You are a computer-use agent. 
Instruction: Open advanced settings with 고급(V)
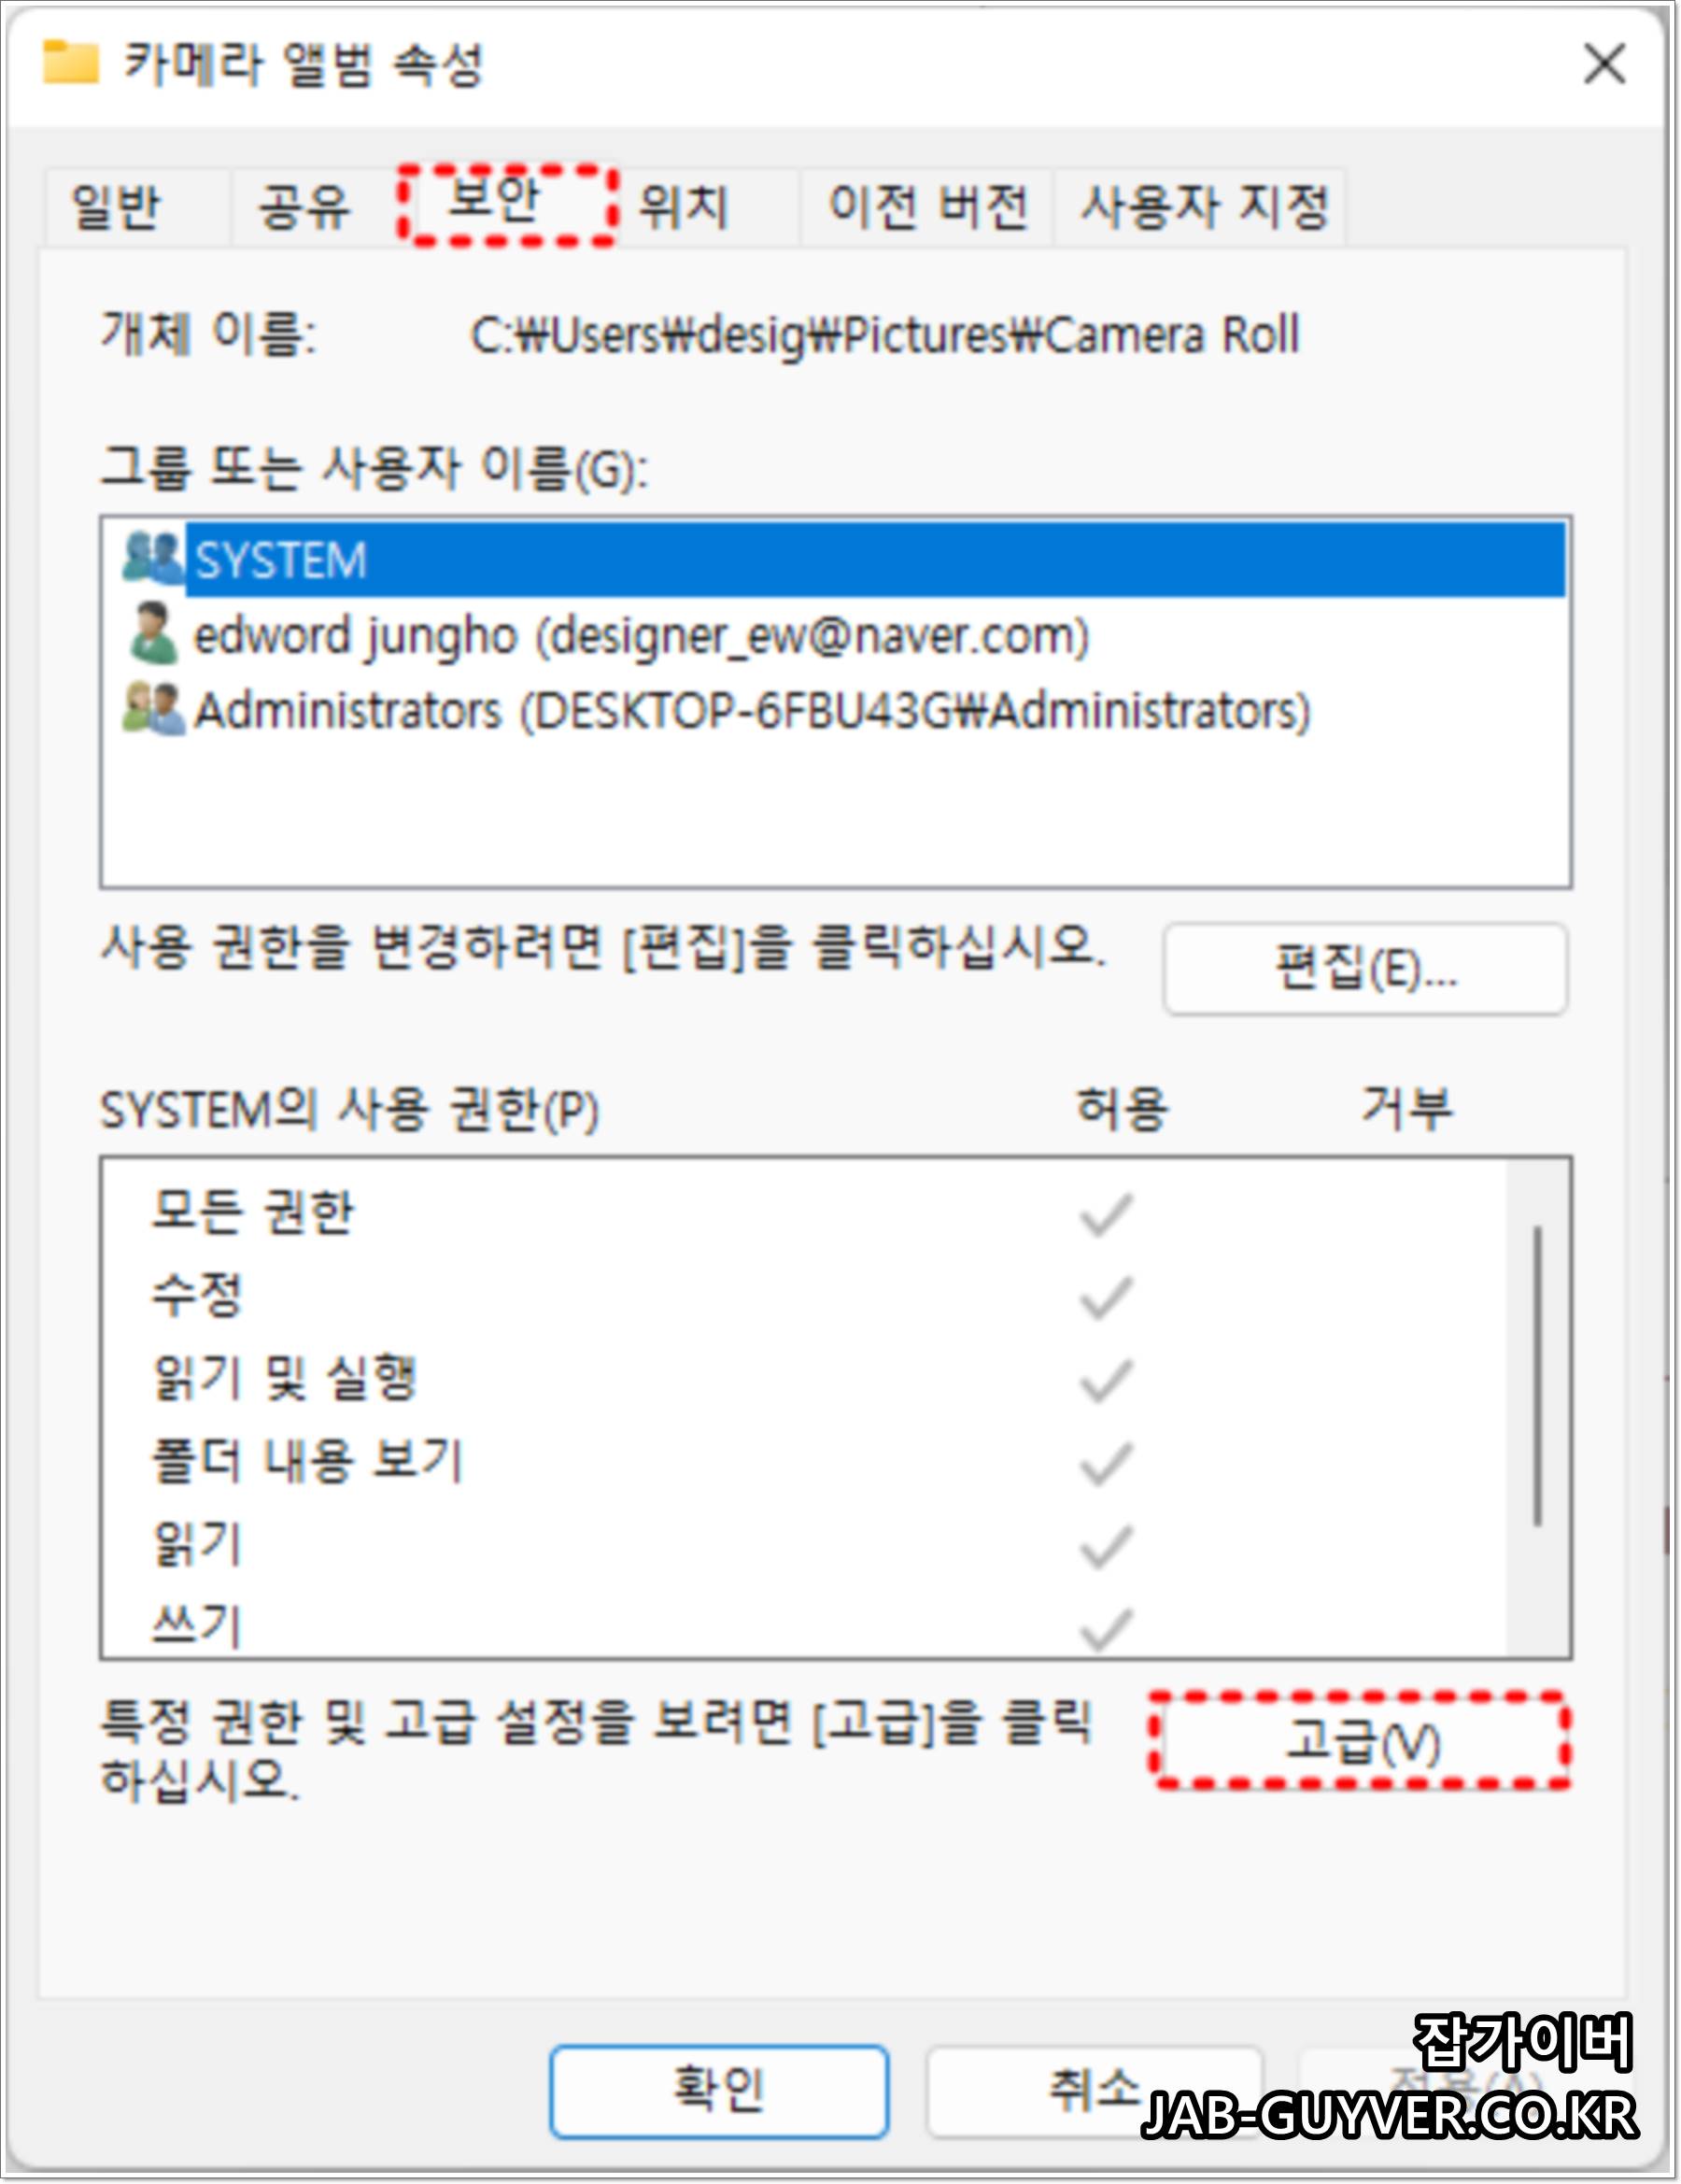point(1361,1741)
